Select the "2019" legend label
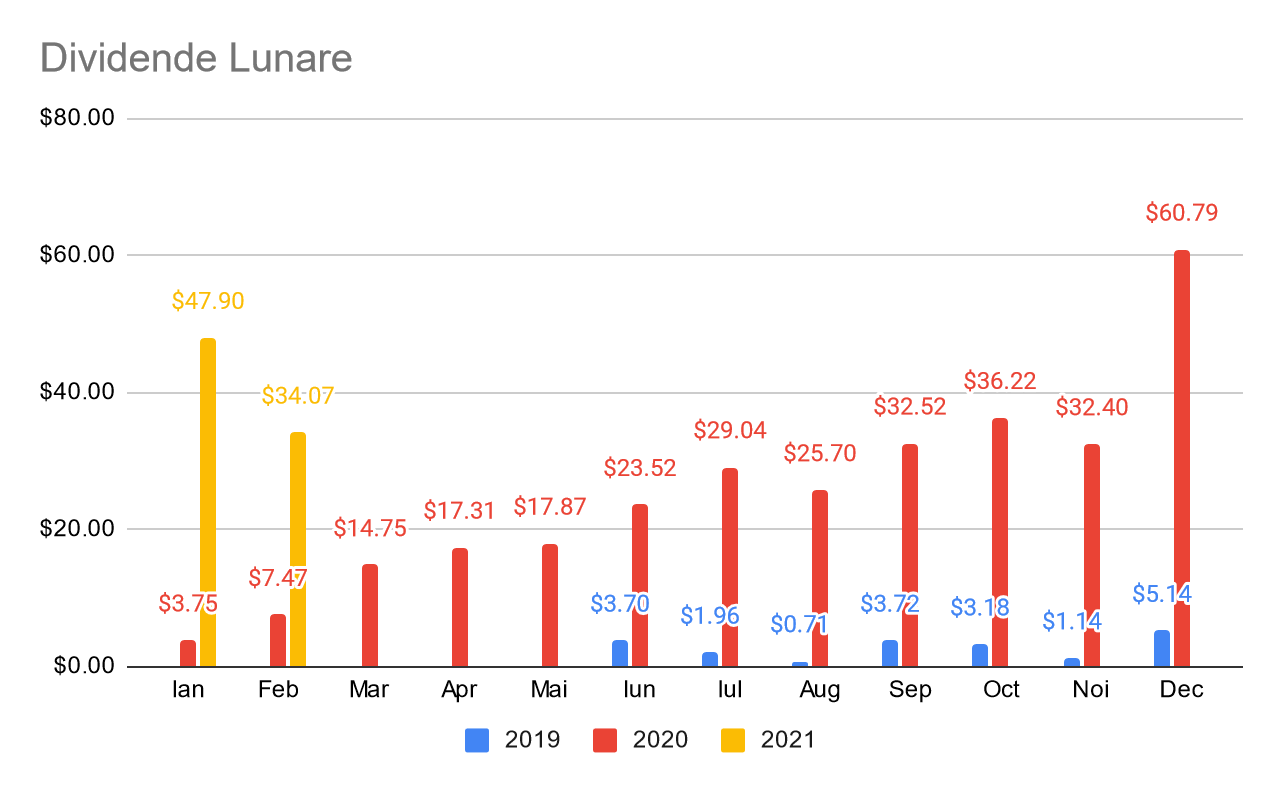 click(532, 740)
